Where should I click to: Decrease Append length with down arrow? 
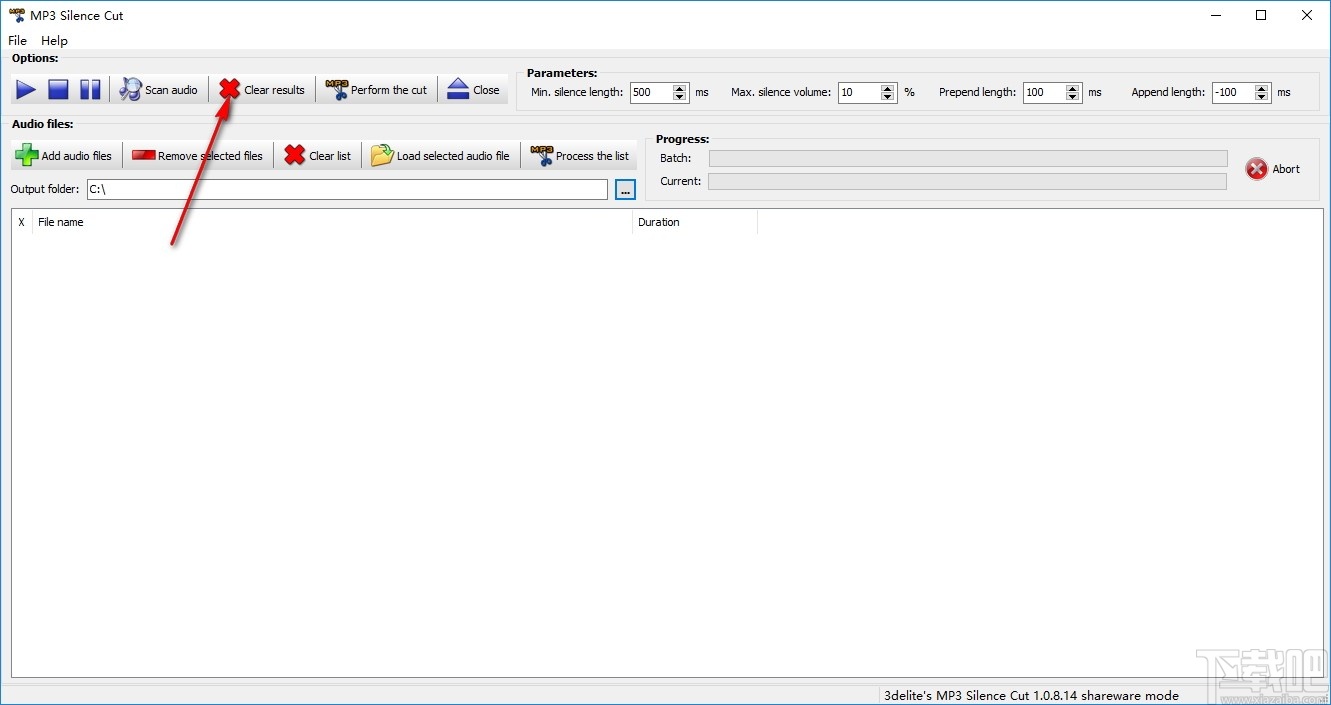[1262, 97]
